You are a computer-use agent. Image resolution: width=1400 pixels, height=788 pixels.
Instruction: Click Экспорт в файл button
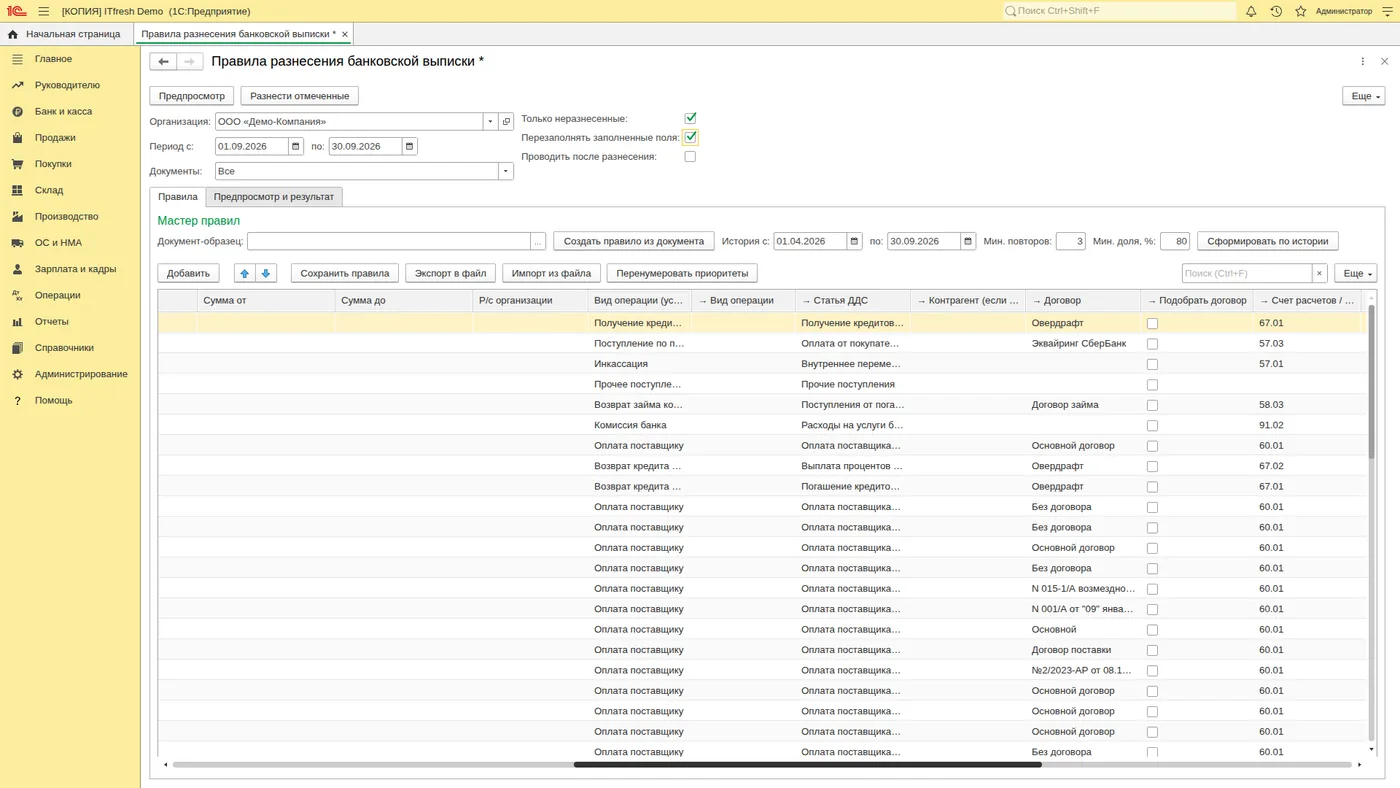point(451,273)
